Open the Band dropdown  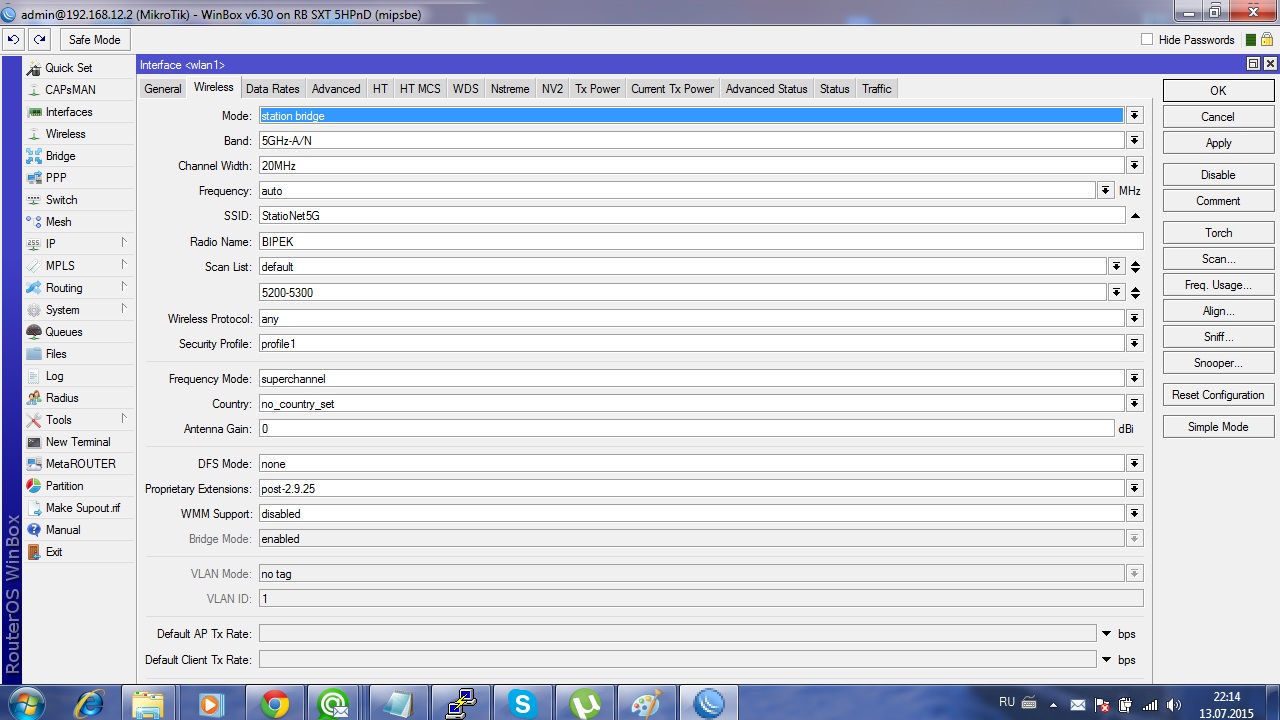pos(1134,141)
